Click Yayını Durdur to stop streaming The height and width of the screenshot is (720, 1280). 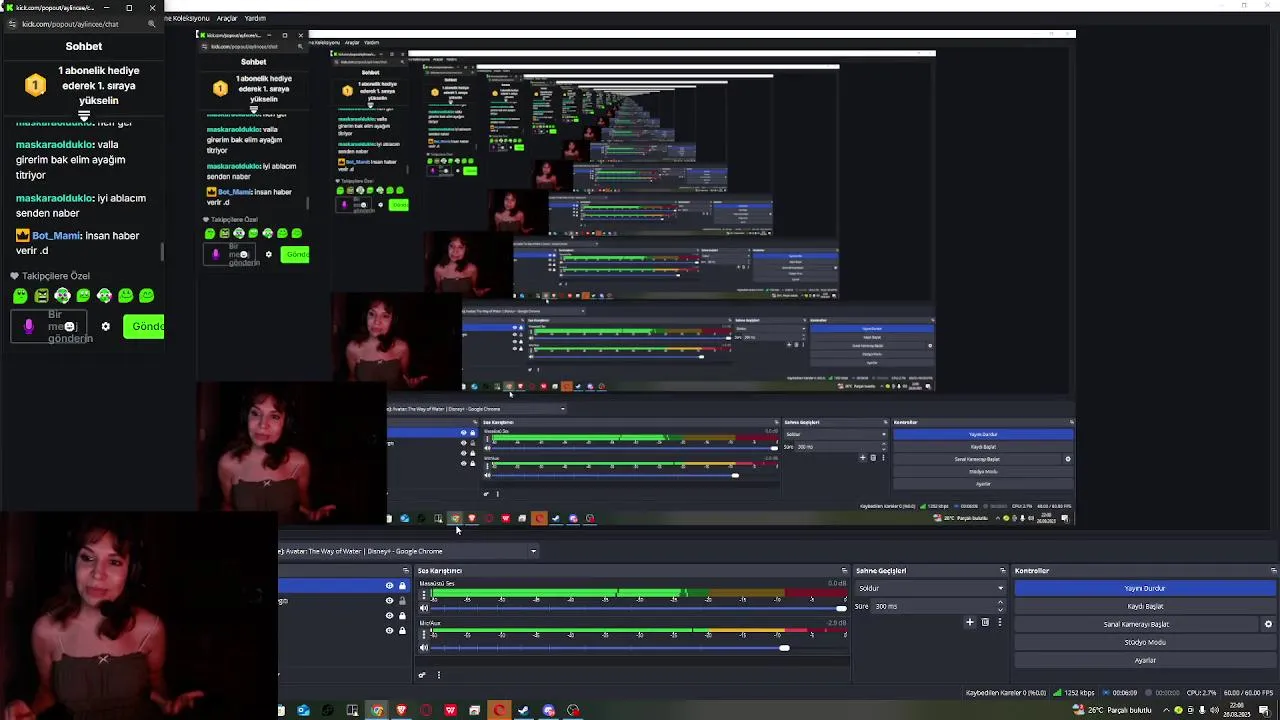(1145, 588)
